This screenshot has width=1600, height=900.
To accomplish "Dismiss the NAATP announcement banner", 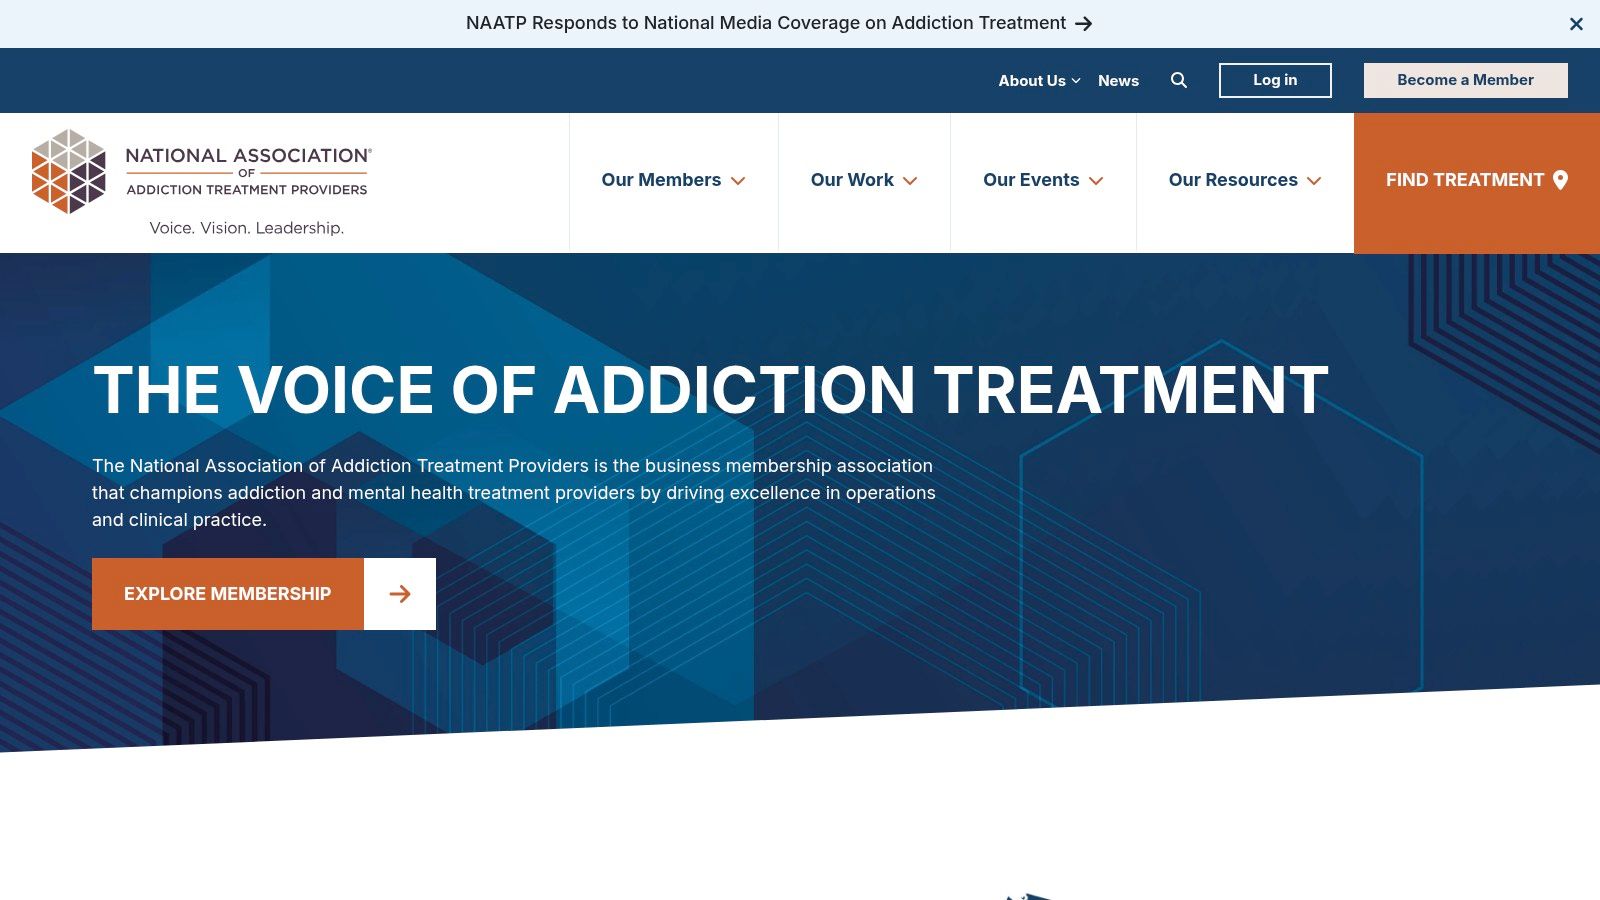I will [1576, 24].
